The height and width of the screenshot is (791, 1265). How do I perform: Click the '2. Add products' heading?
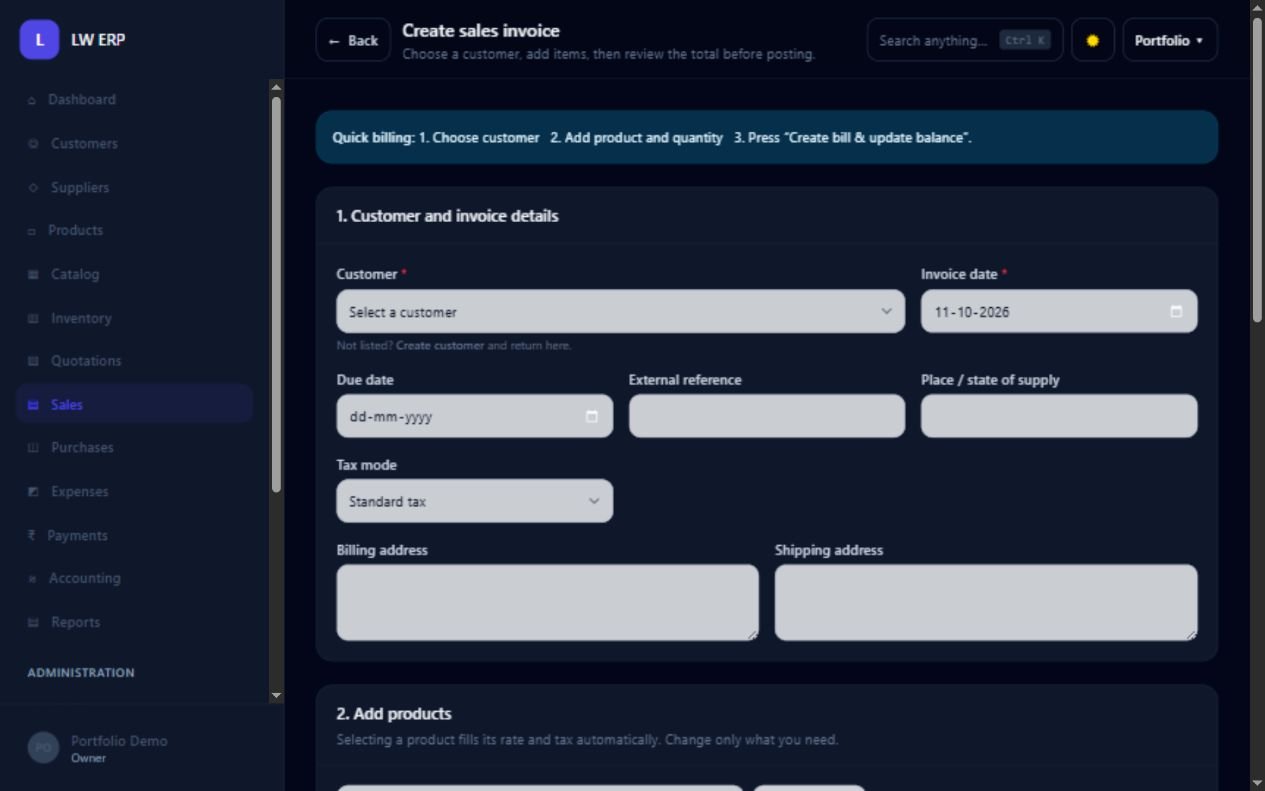coord(394,714)
